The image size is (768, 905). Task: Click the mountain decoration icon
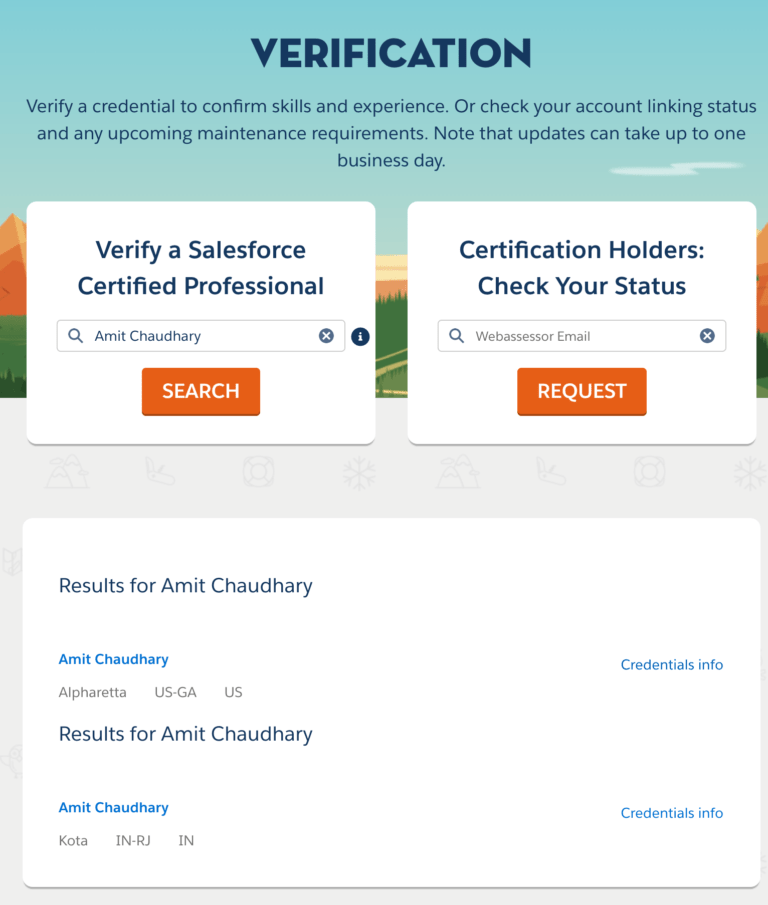[67, 472]
